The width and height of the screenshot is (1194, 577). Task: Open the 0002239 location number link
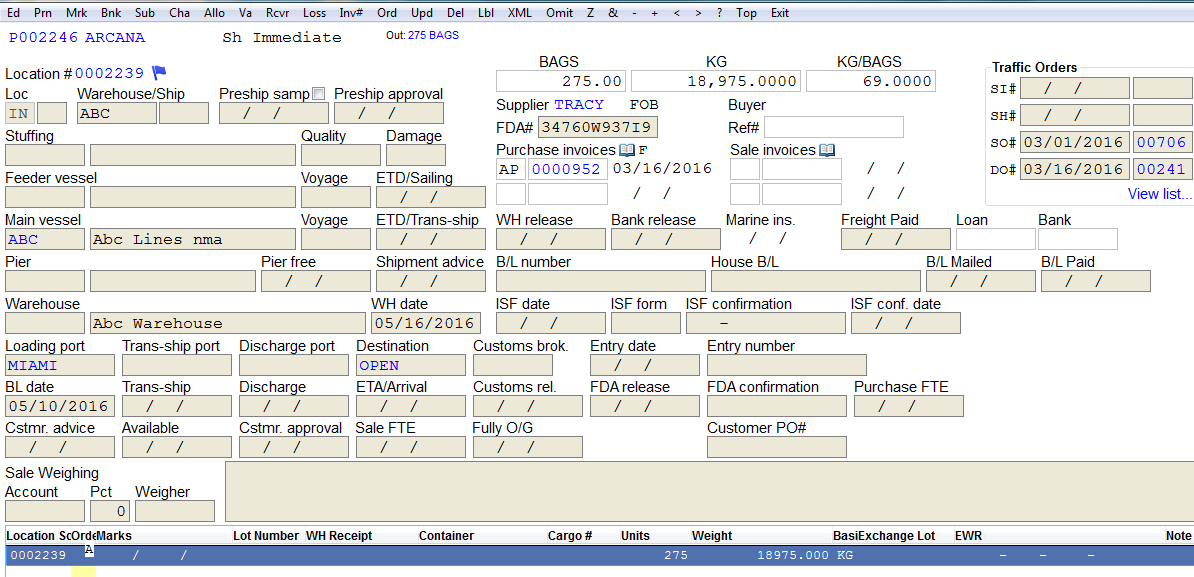[x=110, y=74]
